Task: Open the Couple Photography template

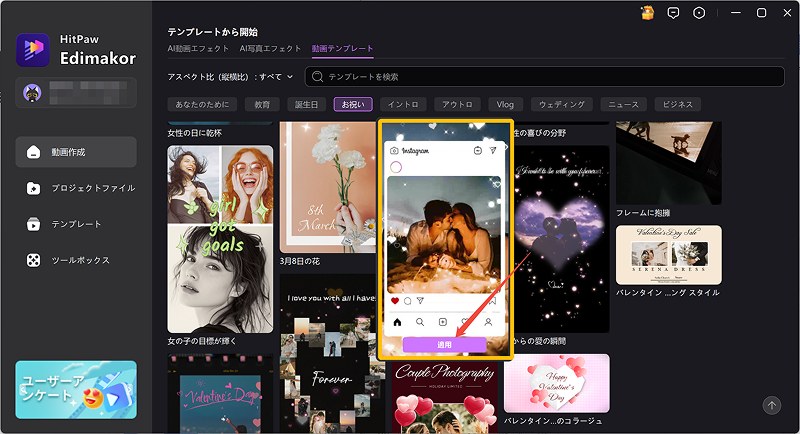Action: pos(444,397)
